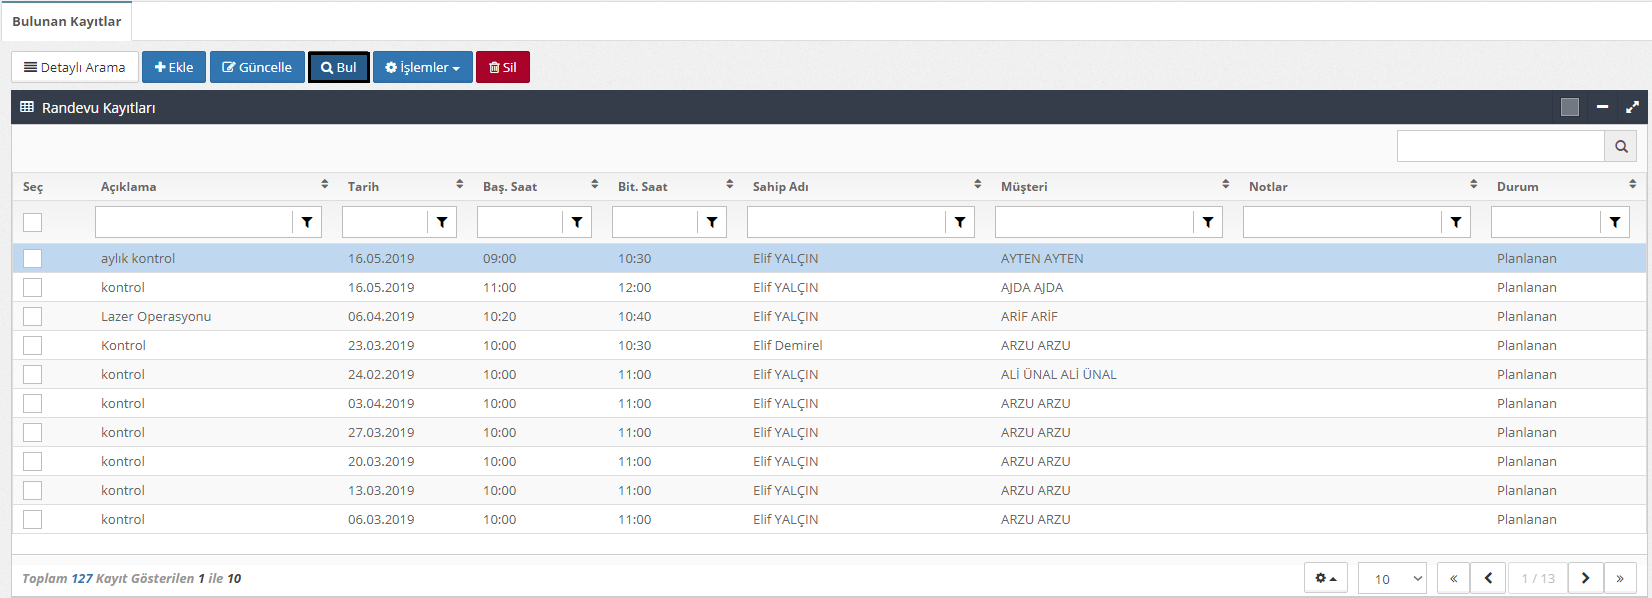Switch to the Bulunan Kayıtlar tab
The height and width of the screenshot is (598, 1652).
click(x=66, y=21)
